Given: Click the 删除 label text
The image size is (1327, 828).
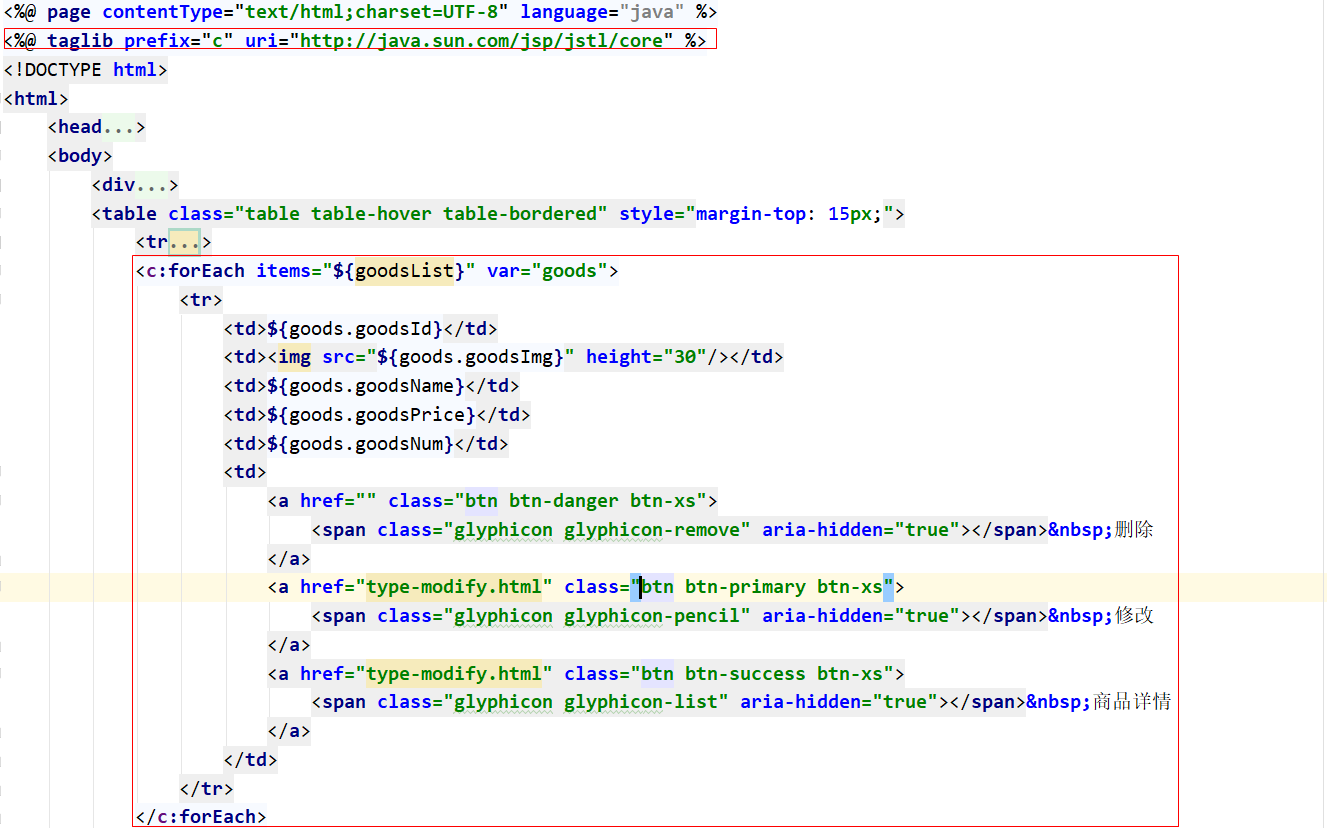Looking at the screenshot, I should pyautogui.click(x=1134, y=530).
